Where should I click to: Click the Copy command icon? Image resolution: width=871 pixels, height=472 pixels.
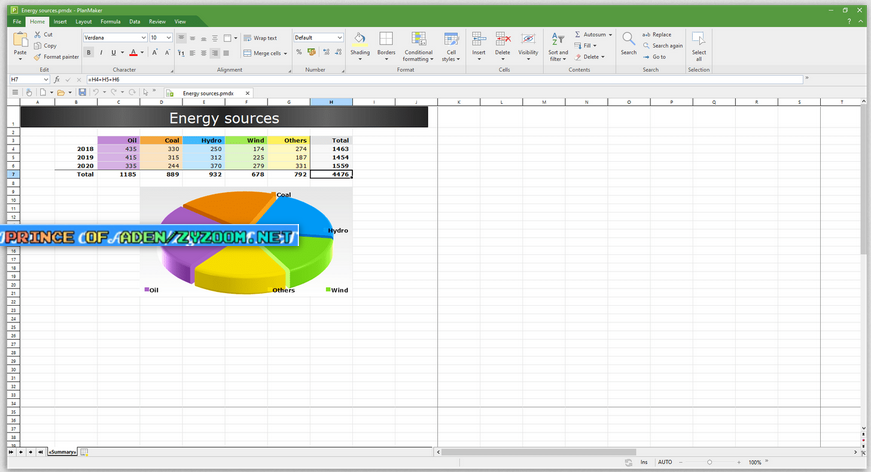point(37,46)
